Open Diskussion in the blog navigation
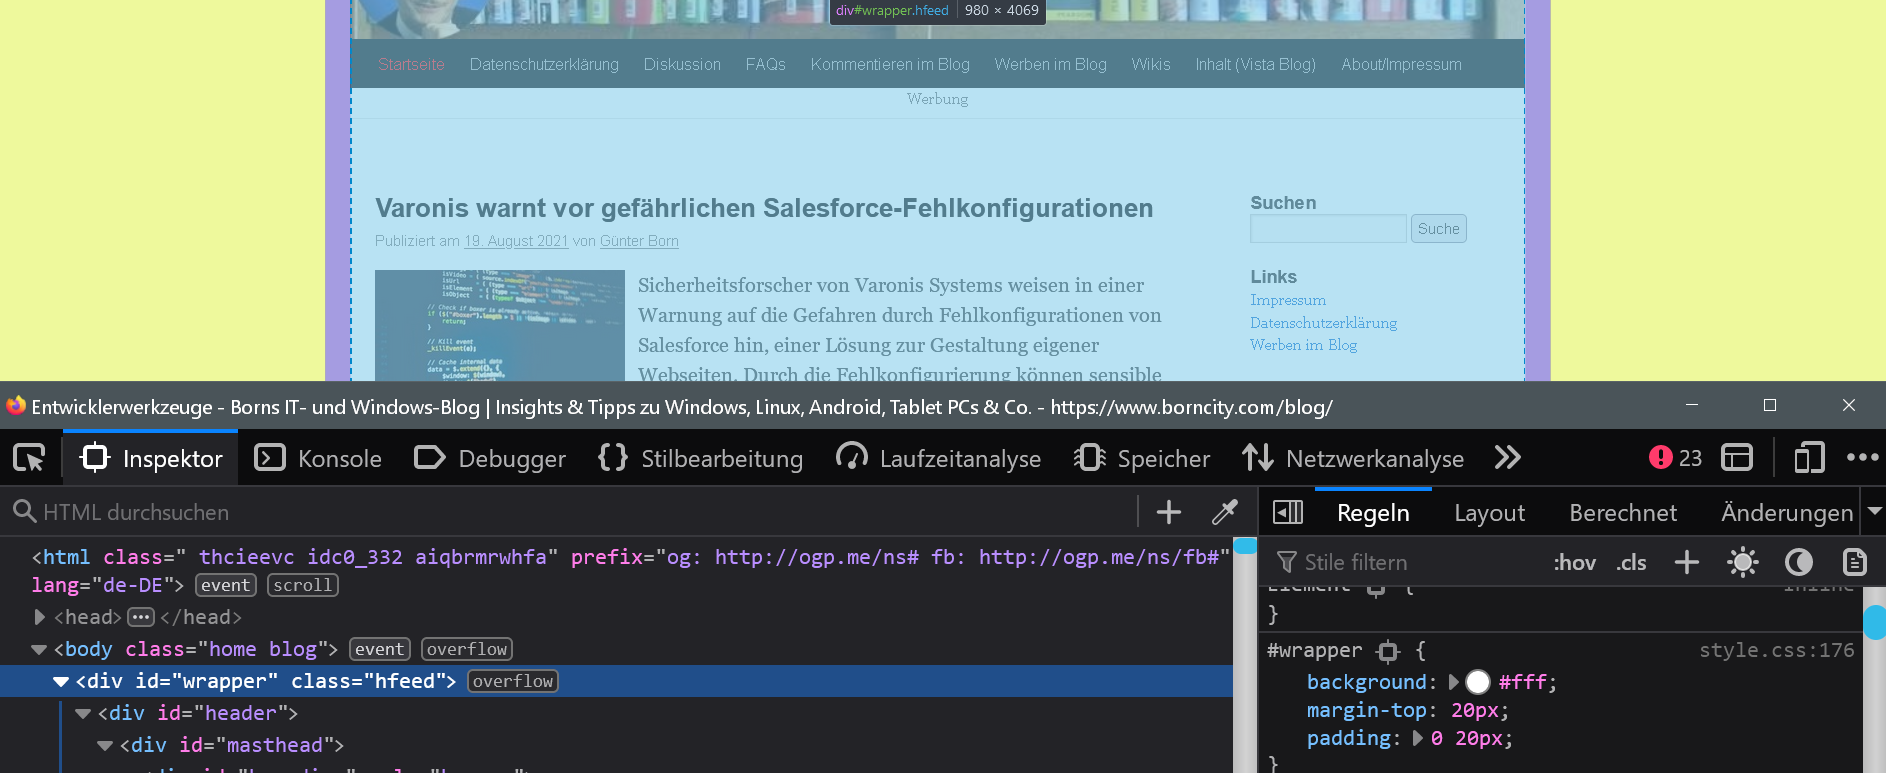This screenshot has width=1886, height=773. [x=682, y=64]
